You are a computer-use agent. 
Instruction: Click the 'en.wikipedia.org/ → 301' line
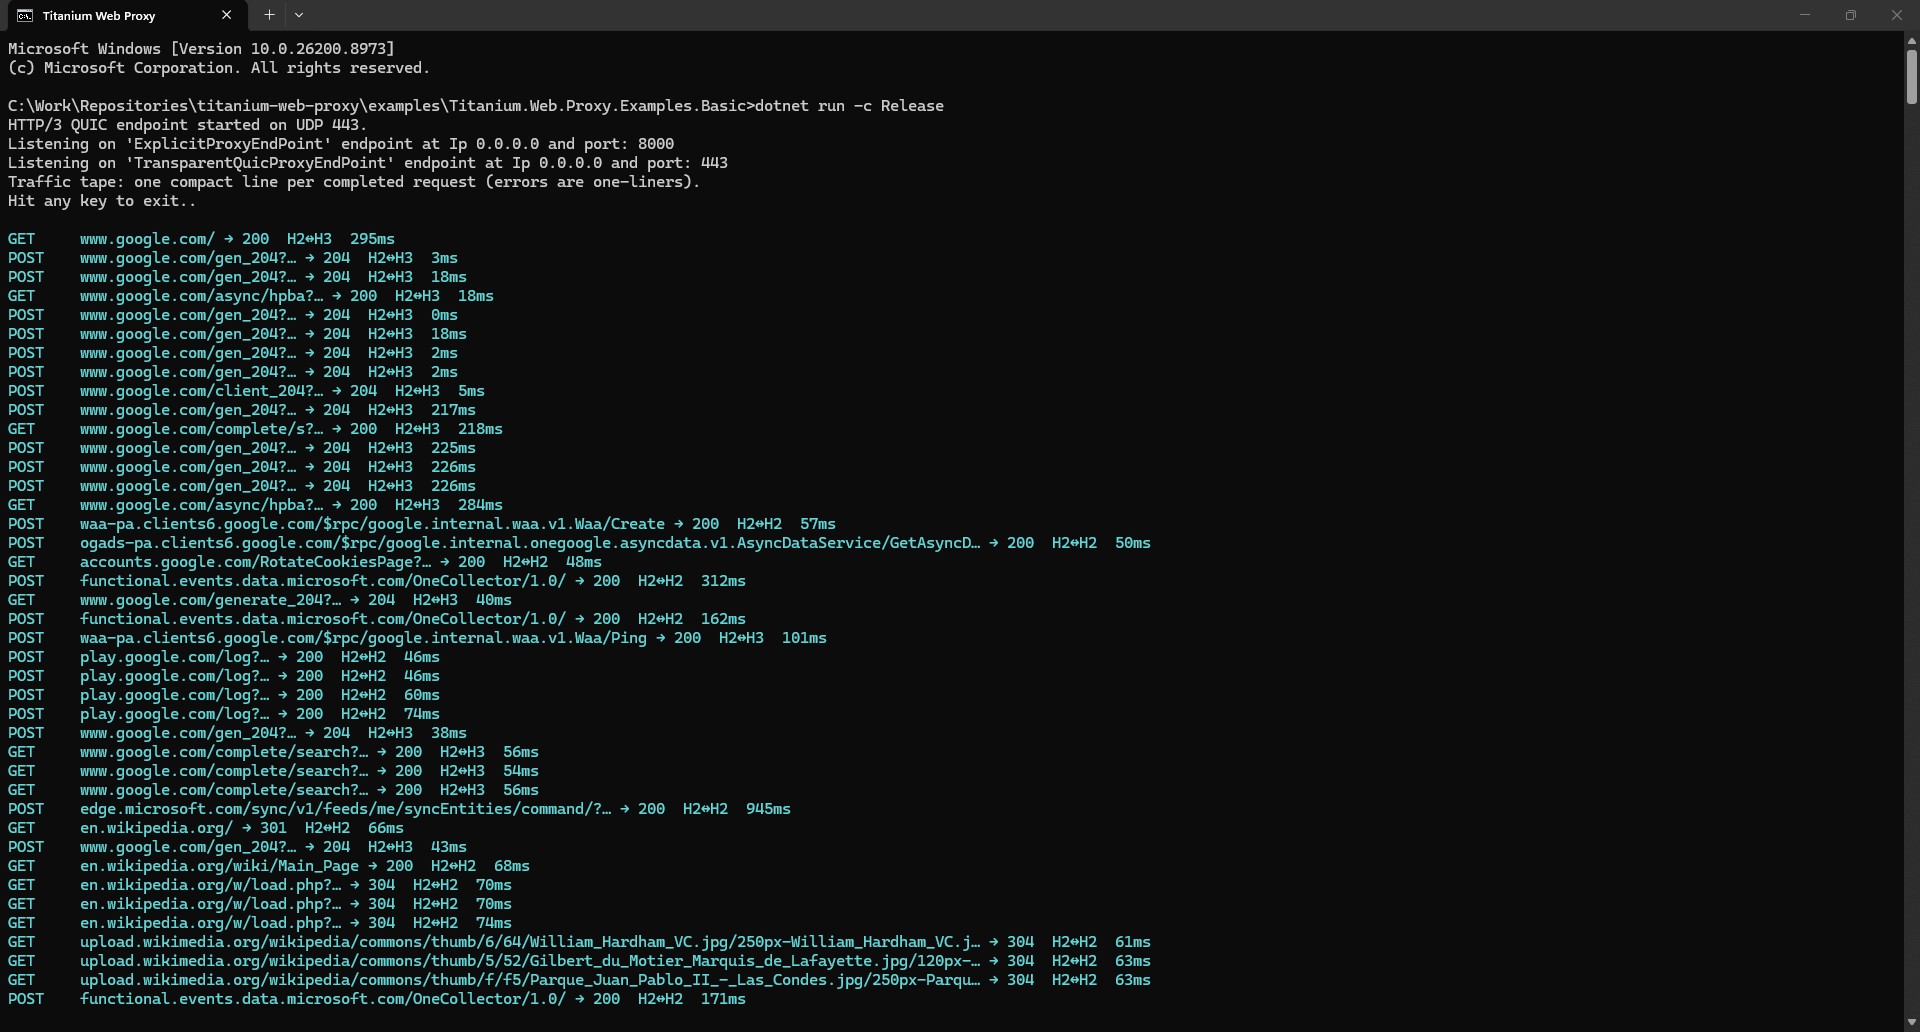pyautogui.click(x=206, y=828)
